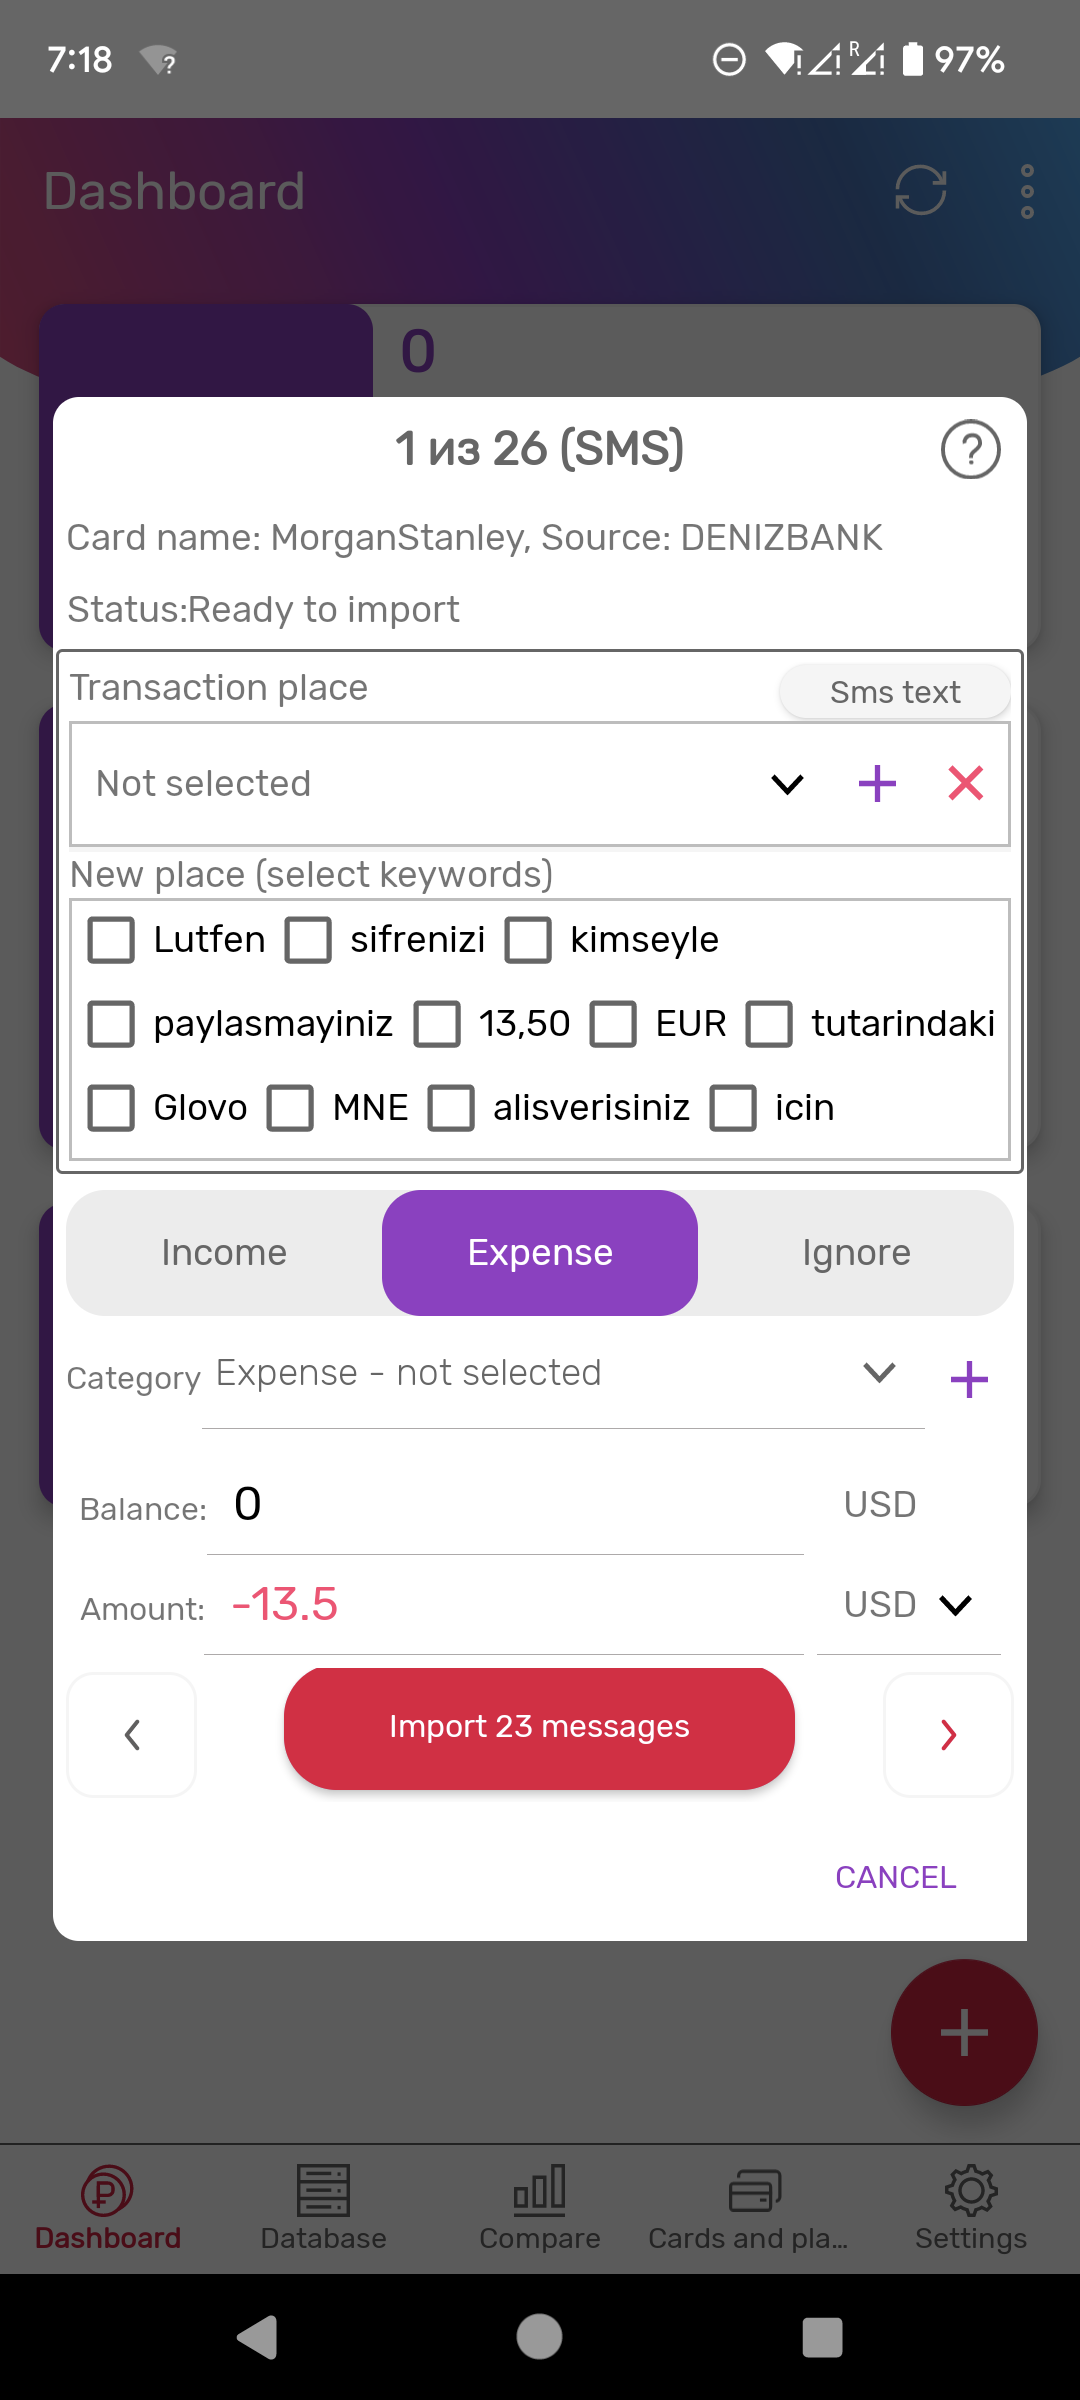The height and width of the screenshot is (2400, 1080).
Task: Add a new transaction place with plus icon
Action: tap(877, 783)
